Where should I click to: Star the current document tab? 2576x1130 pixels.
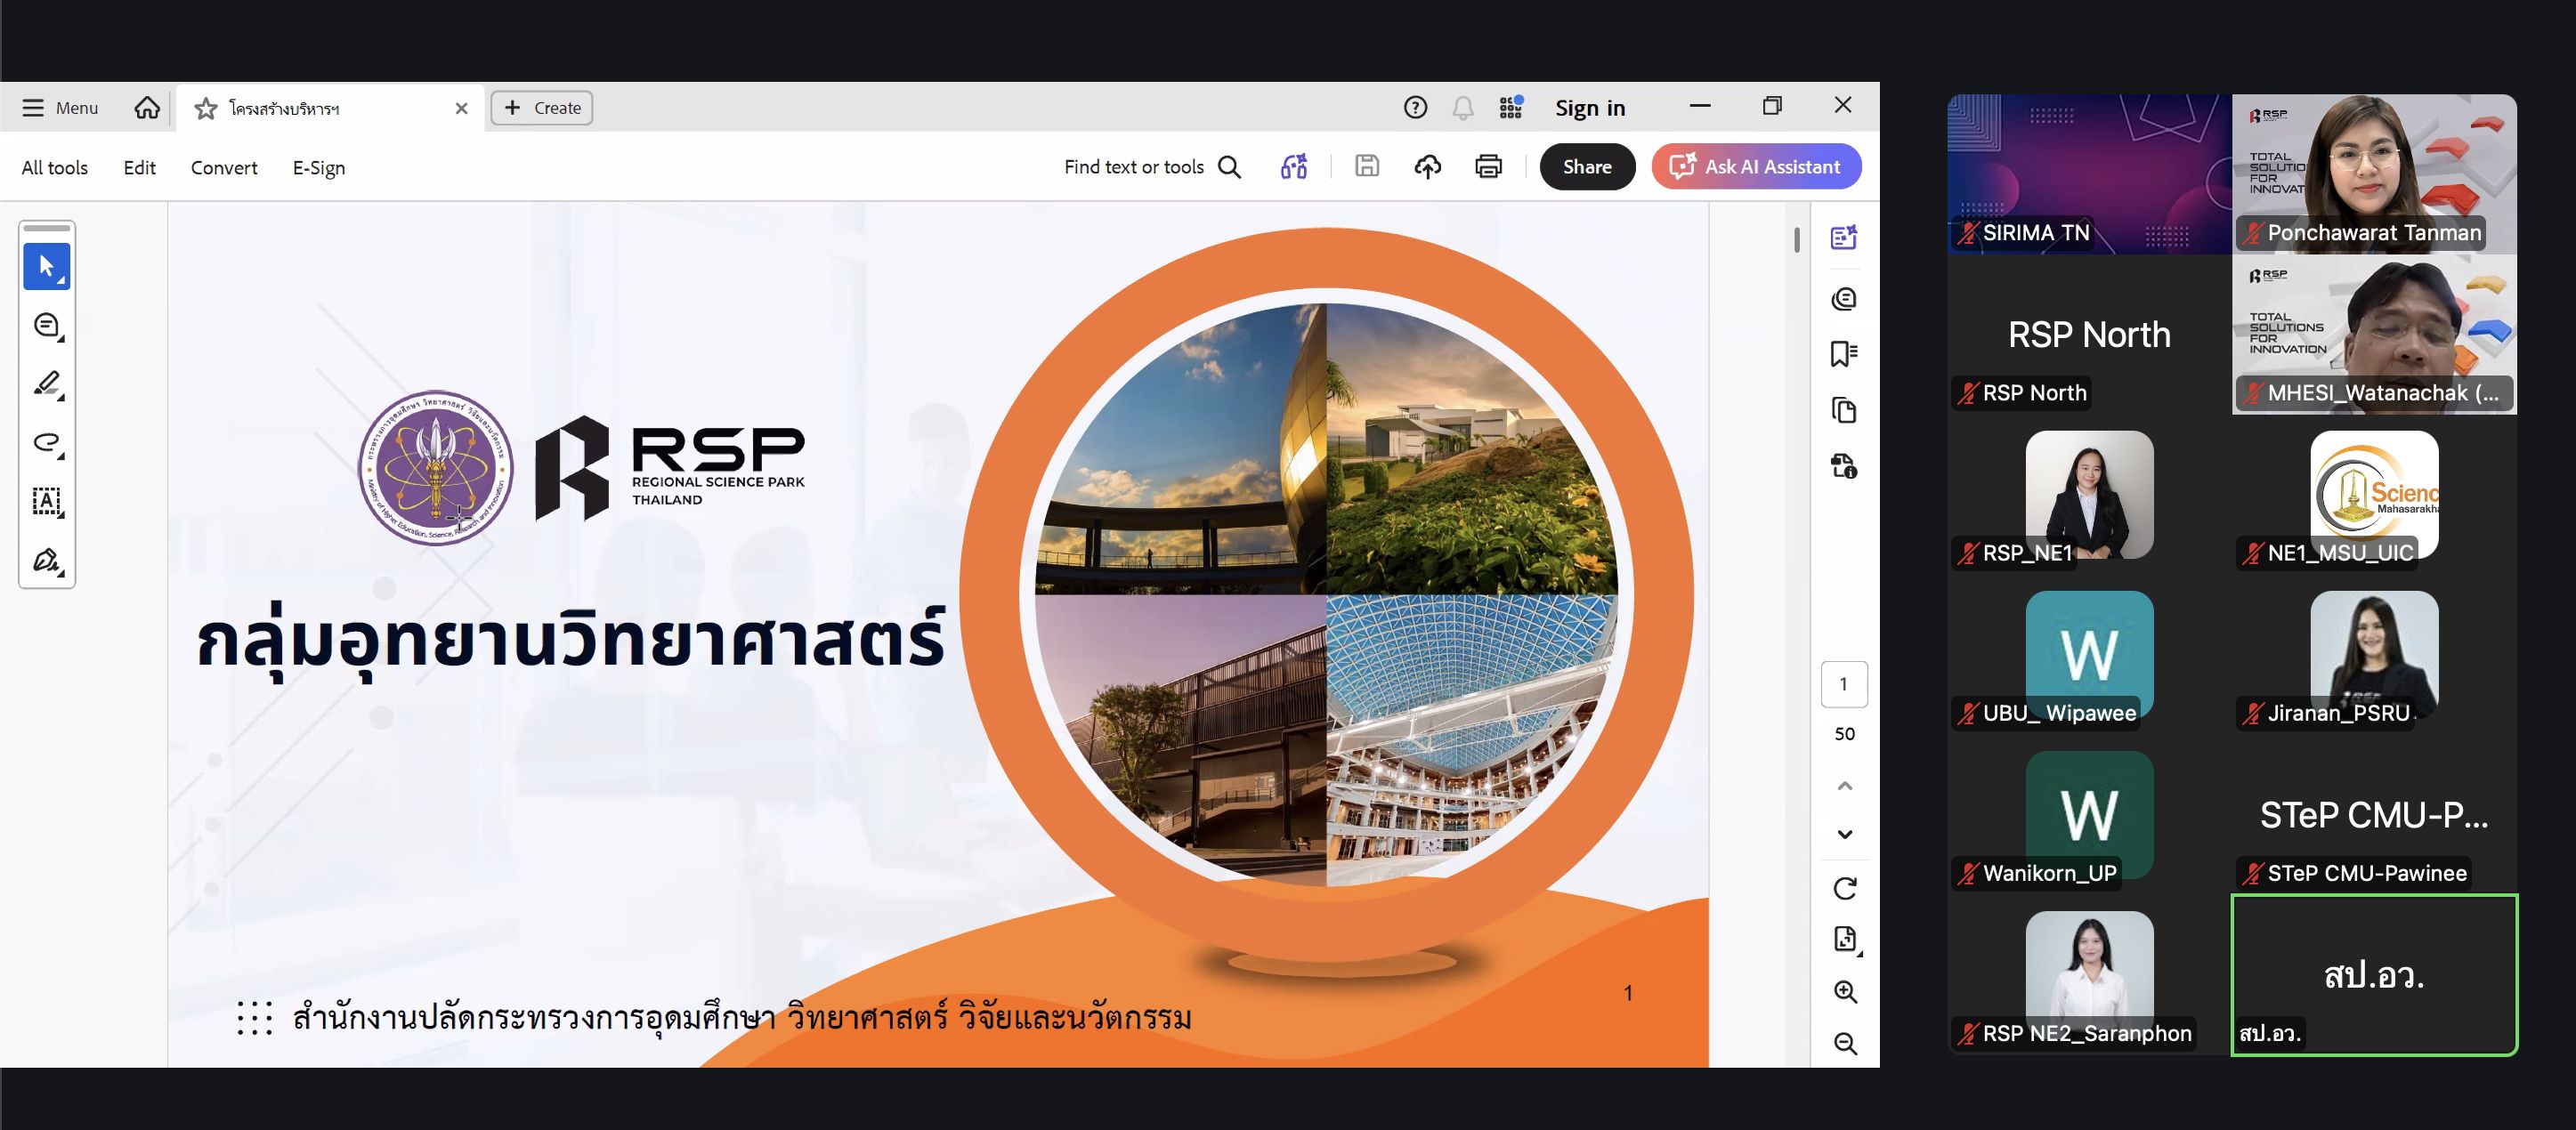click(206, 108)
